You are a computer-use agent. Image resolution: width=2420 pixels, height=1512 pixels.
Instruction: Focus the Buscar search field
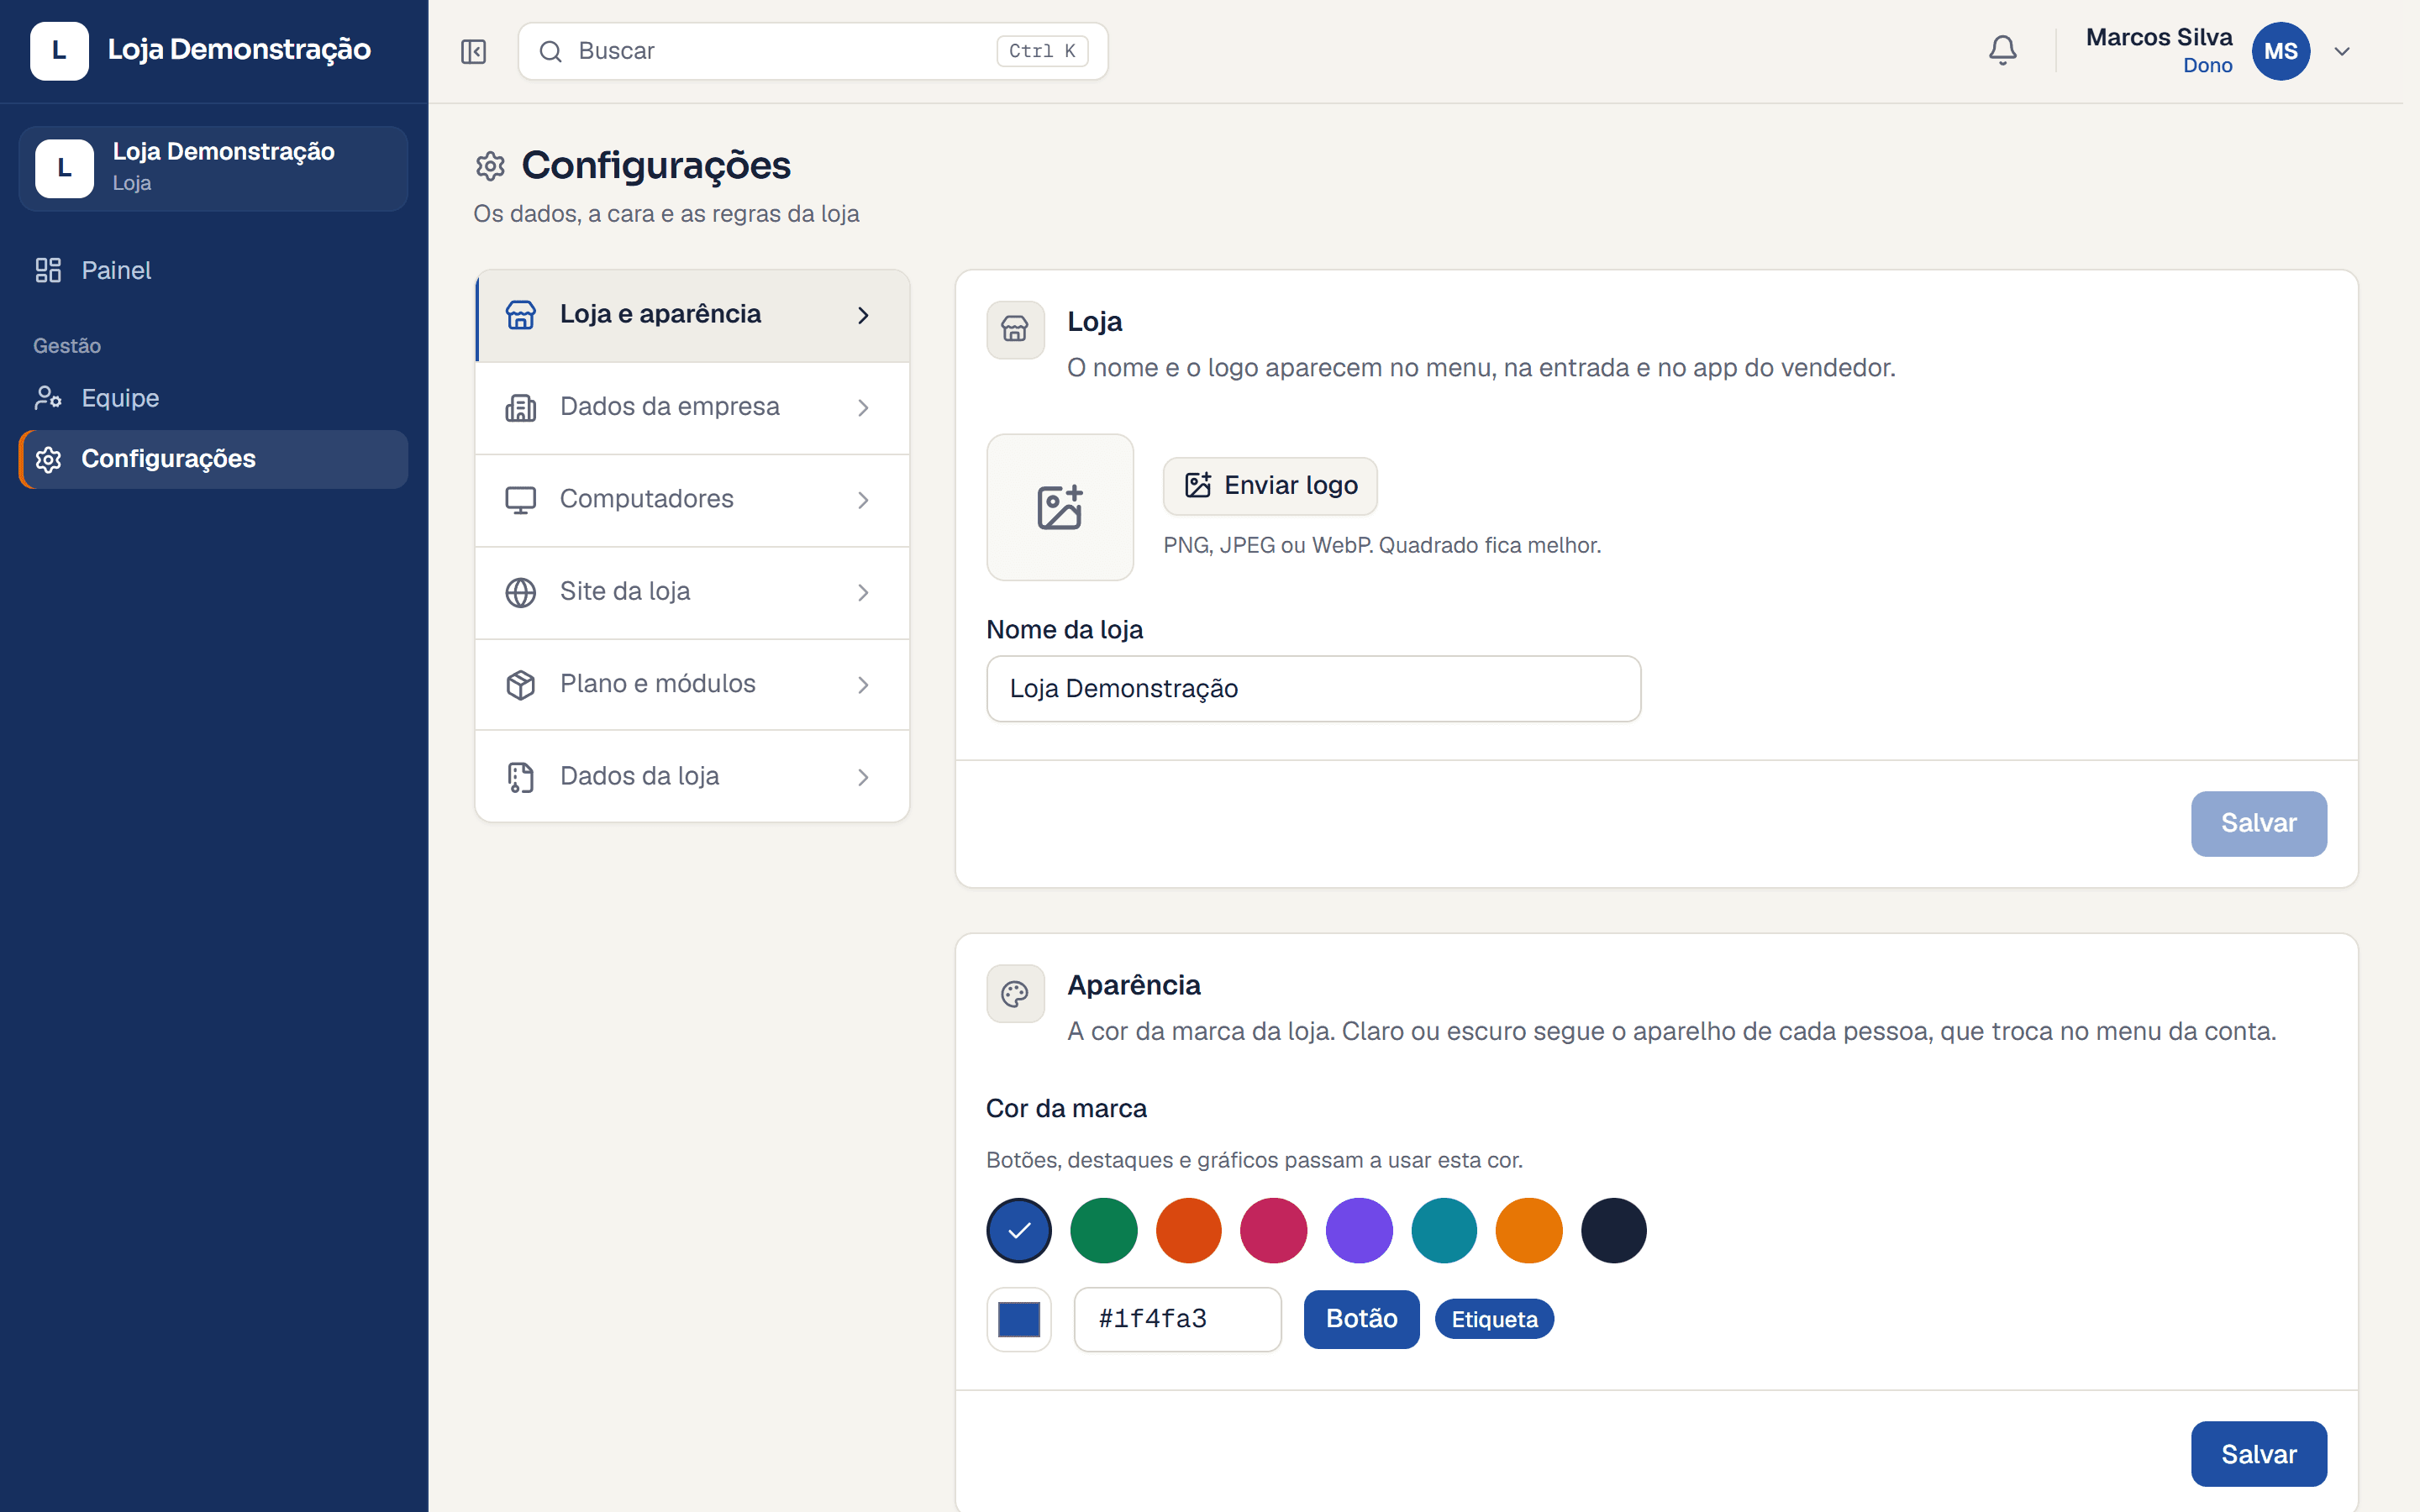(812, 51)
